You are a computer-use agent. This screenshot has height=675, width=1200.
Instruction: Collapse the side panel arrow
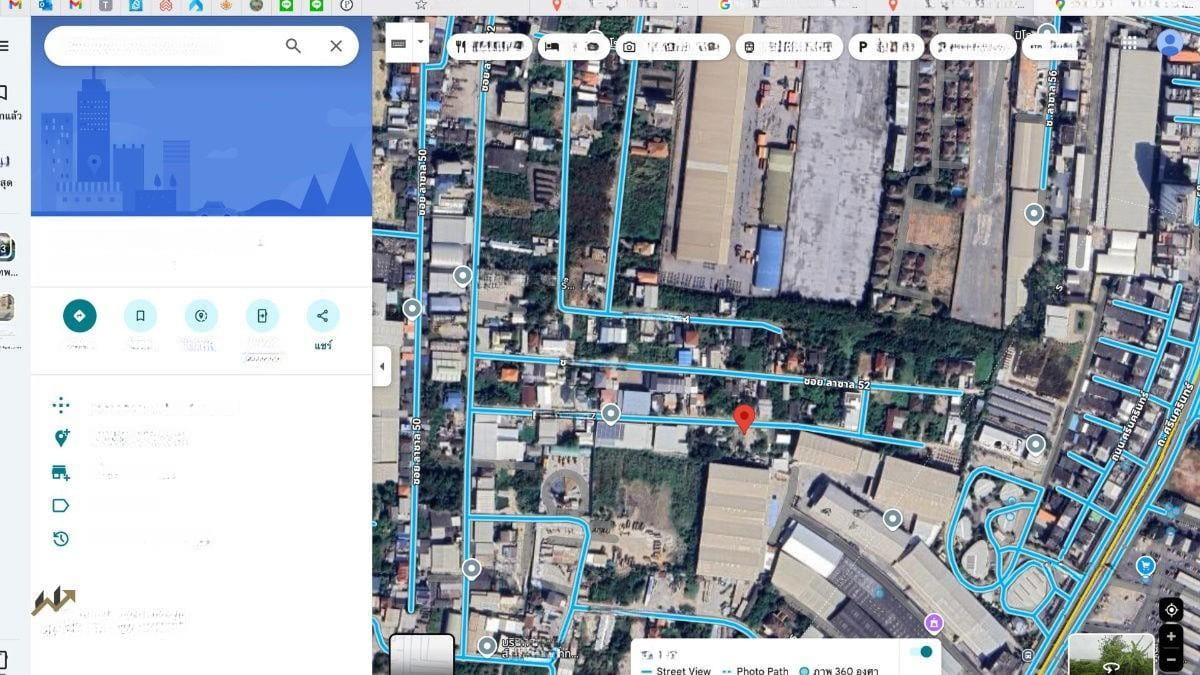coord(381,367)
